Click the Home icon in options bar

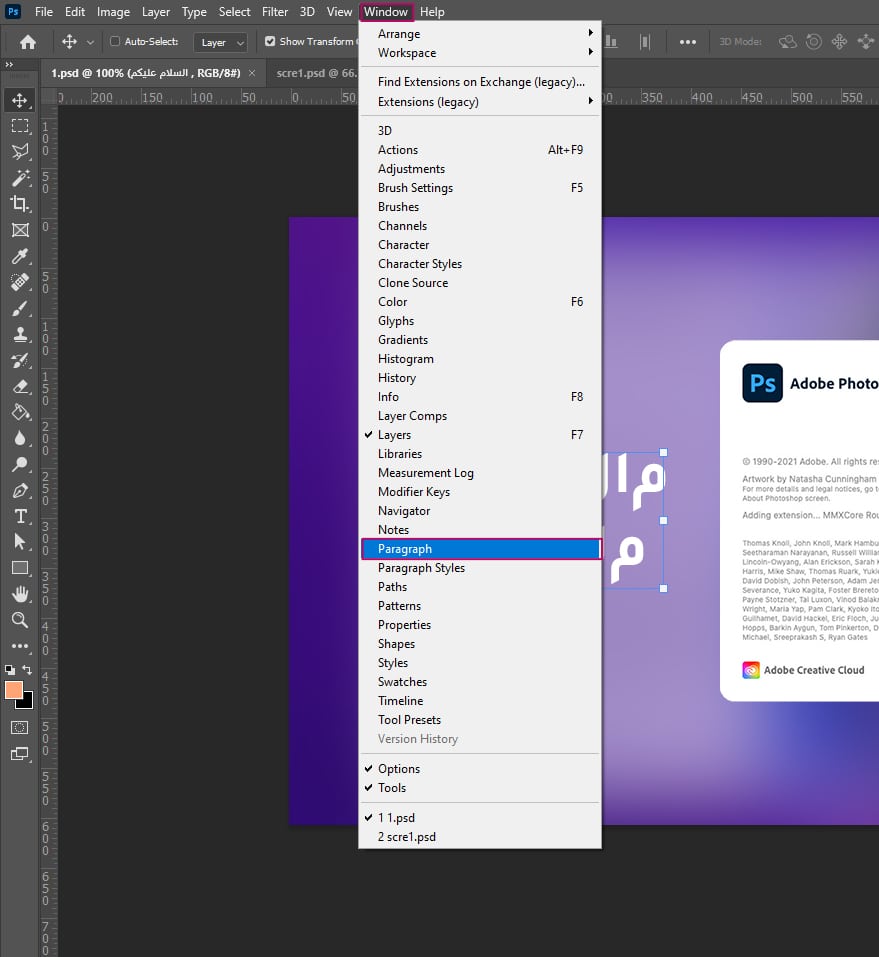point(27,42)
